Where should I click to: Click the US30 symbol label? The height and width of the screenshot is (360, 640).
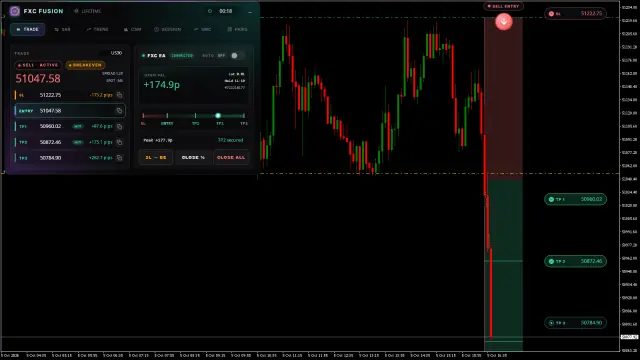[116, 53]
